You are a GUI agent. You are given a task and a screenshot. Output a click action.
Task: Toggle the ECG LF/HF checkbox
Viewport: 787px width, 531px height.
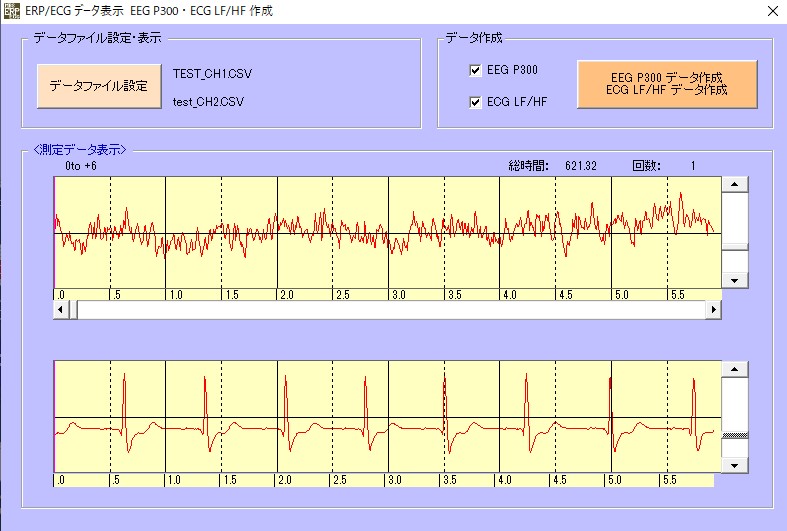pyautogui.click(x=475, y=101)
